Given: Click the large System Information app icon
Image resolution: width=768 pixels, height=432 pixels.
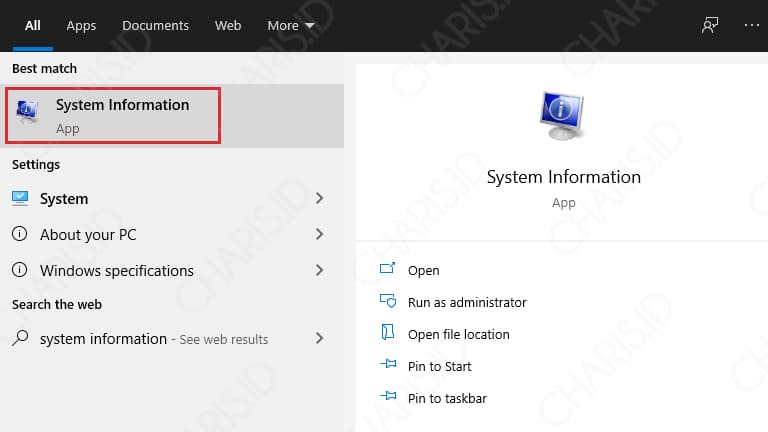Looking at the screenshot, I should (562, 116).
